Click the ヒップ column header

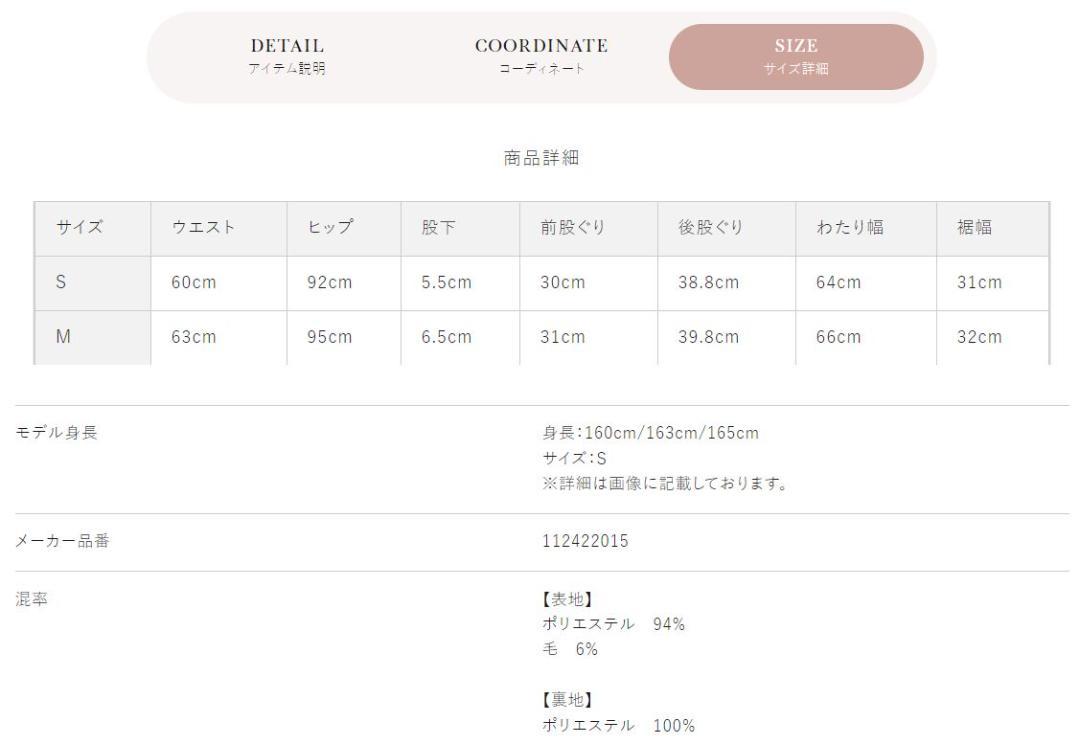click(x=330, y=227)
